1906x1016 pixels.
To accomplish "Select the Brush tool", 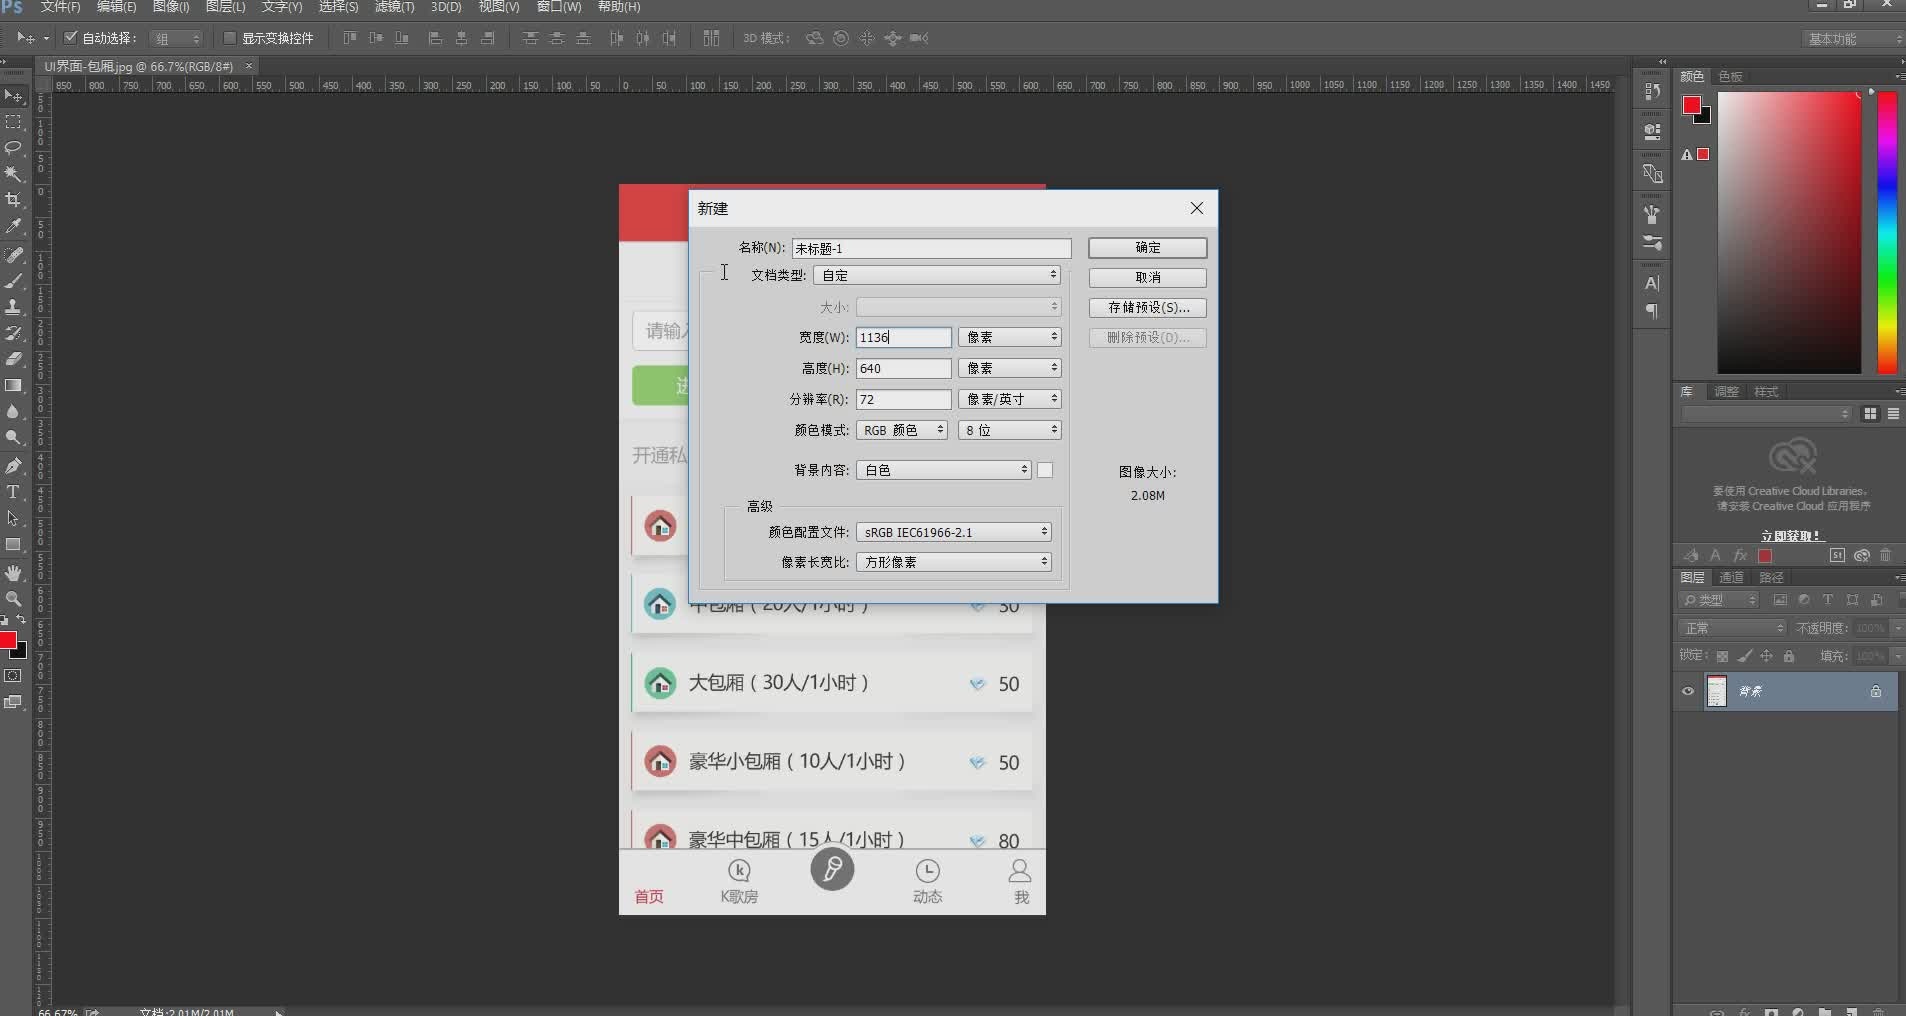I will coord(14,281).
